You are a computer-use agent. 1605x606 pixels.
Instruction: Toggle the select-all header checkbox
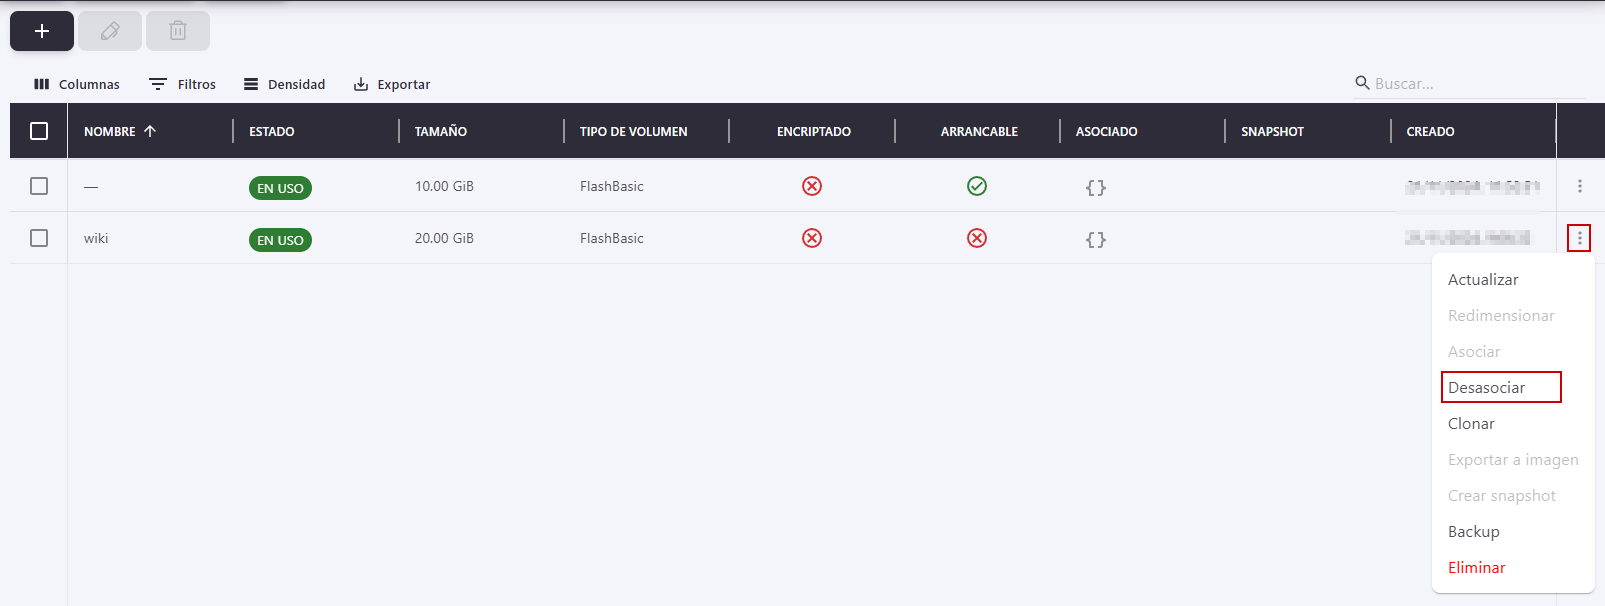(x=39, y=131)
